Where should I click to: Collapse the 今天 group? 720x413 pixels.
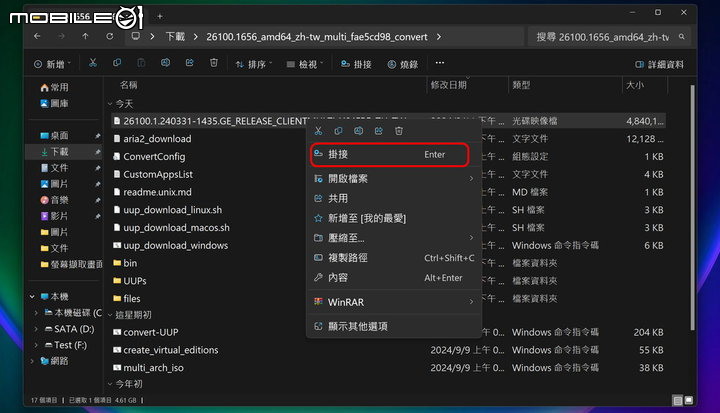pyautogui.click(x=110, y=104)
